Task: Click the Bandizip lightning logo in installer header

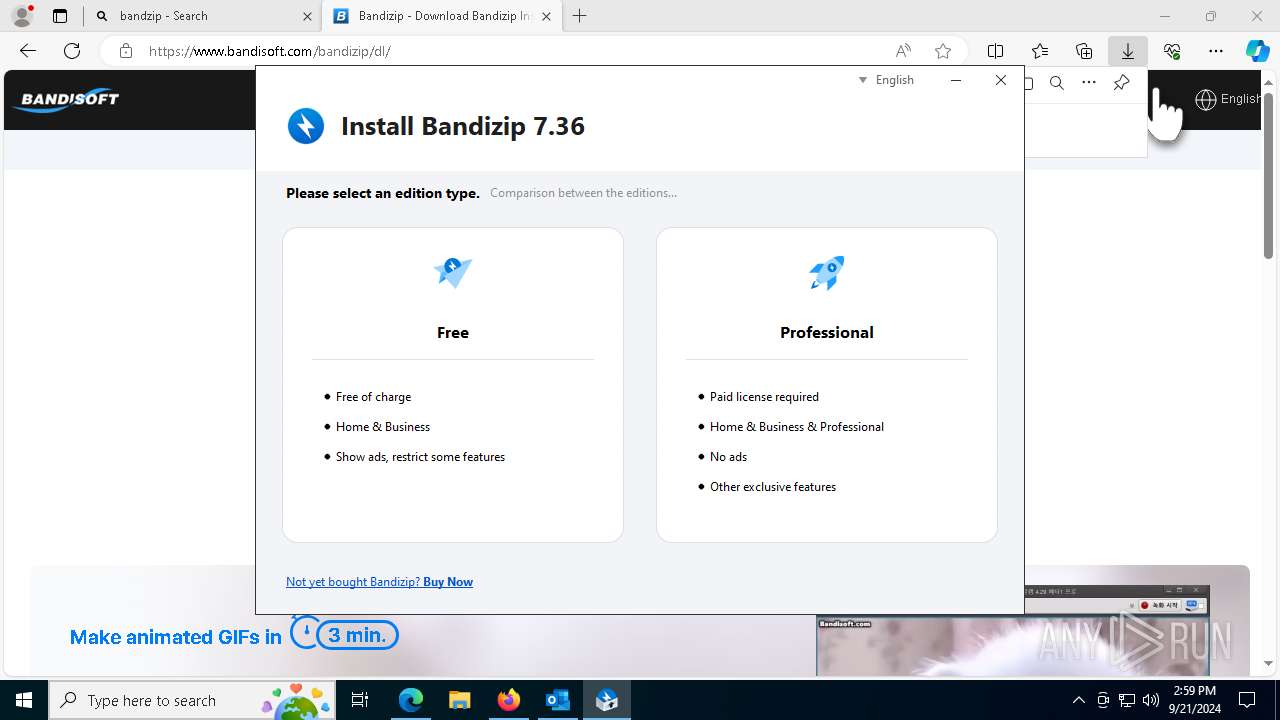Action: [x=306, y=126]
